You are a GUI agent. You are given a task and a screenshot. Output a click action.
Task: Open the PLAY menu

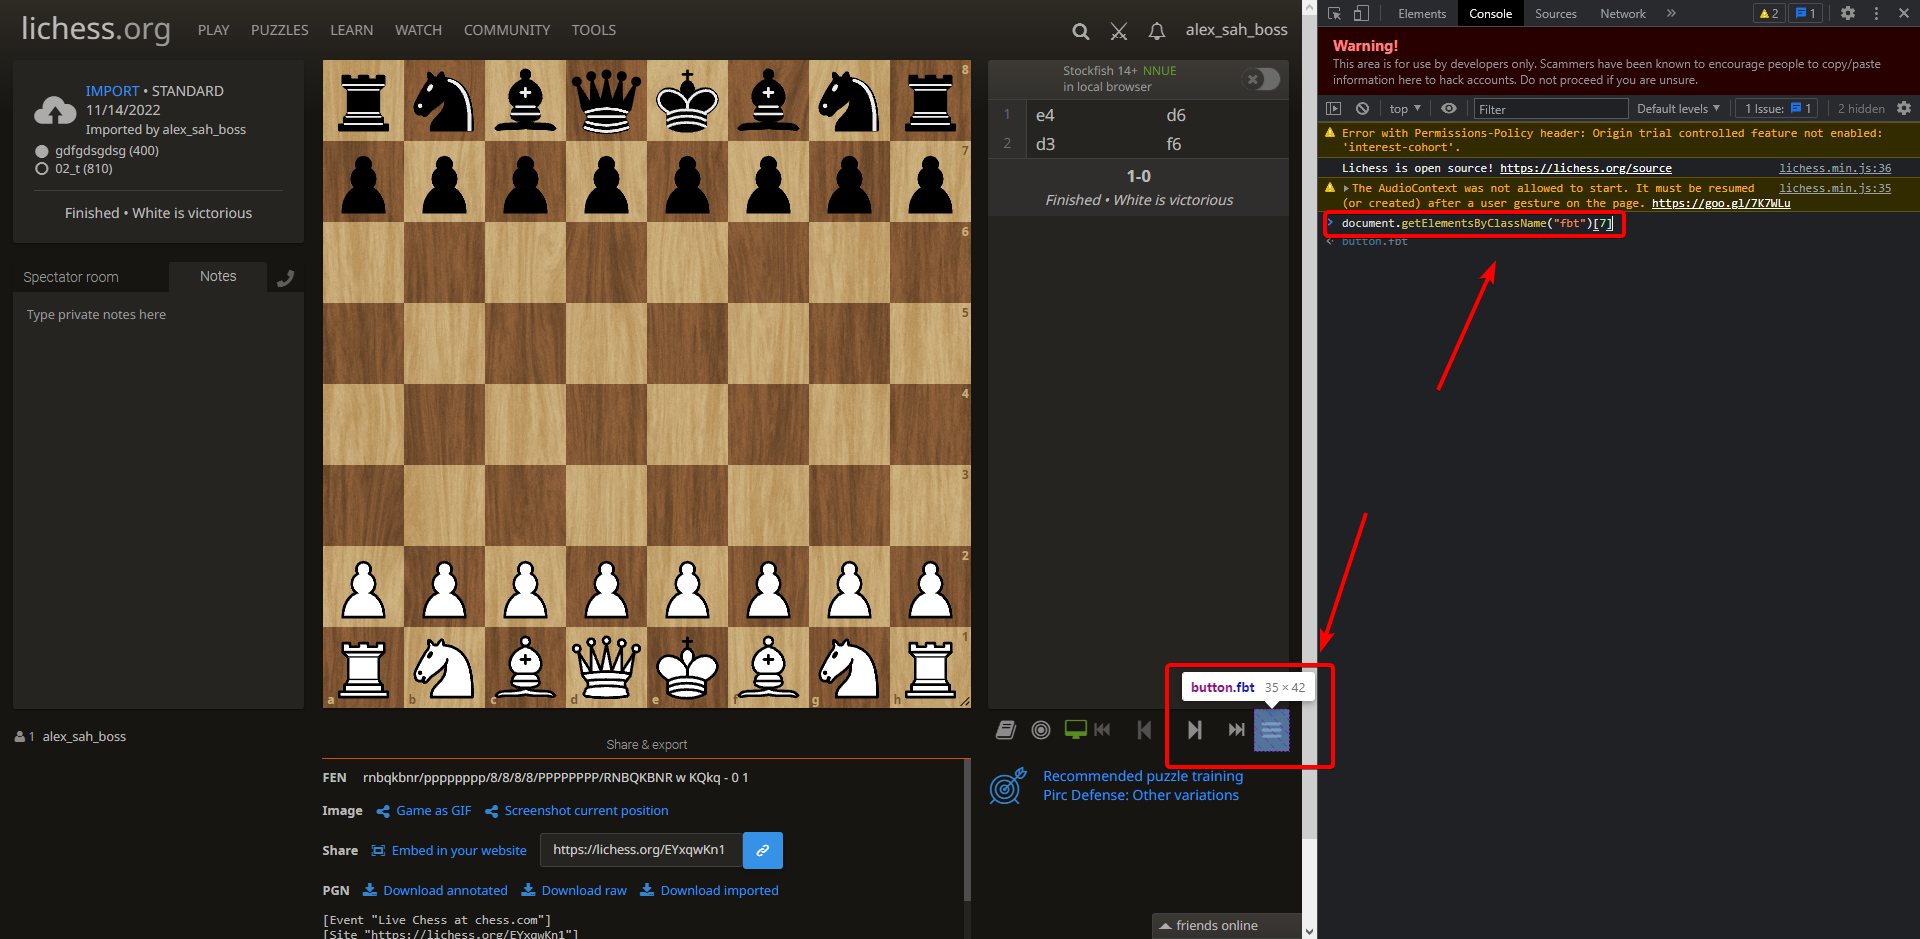[x=214, y=30]
